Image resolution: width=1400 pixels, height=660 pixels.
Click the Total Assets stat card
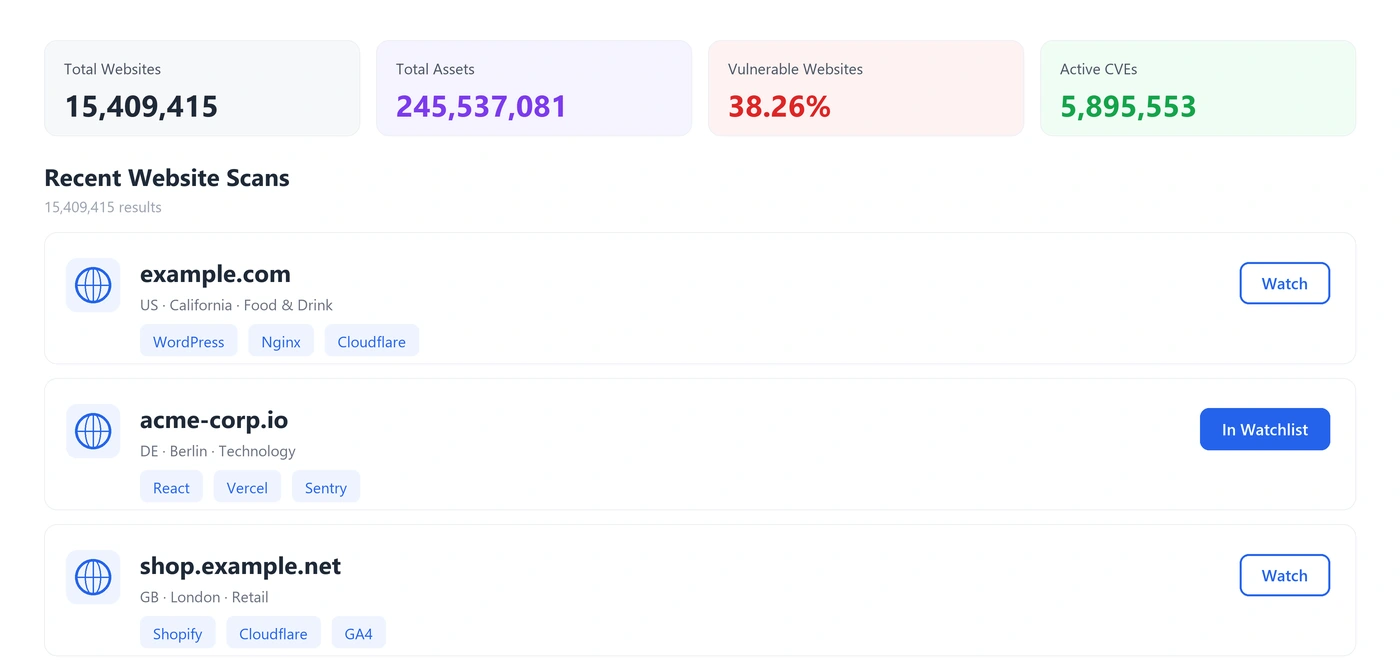pos(534,88)
